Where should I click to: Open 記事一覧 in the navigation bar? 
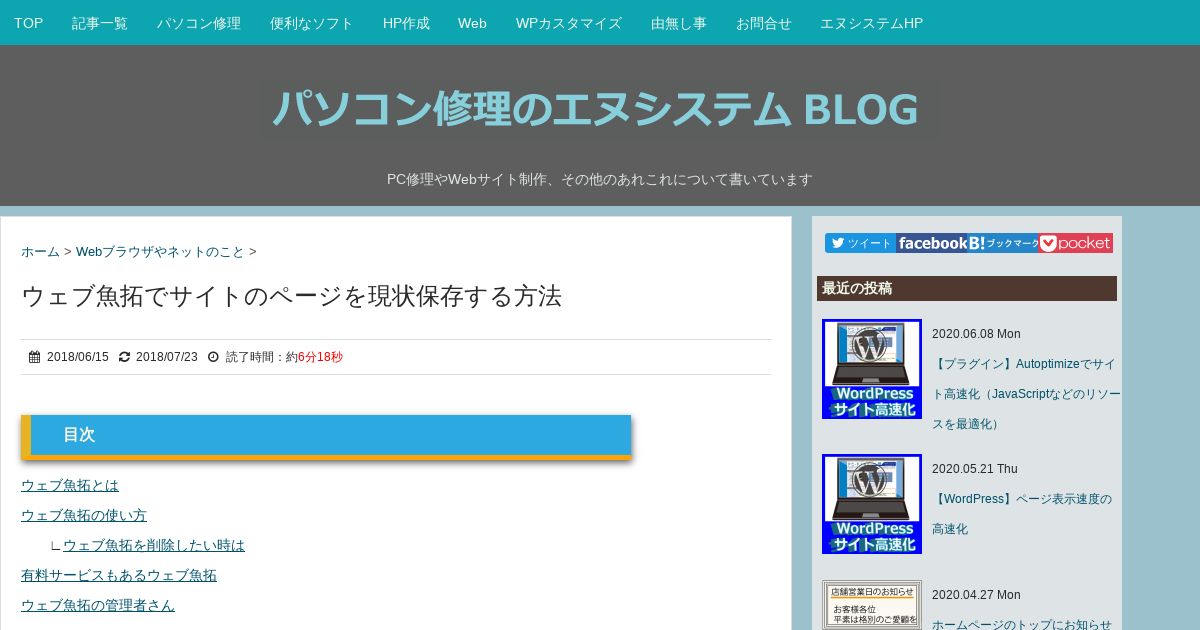pyautogui.click(x=100, y=23)
